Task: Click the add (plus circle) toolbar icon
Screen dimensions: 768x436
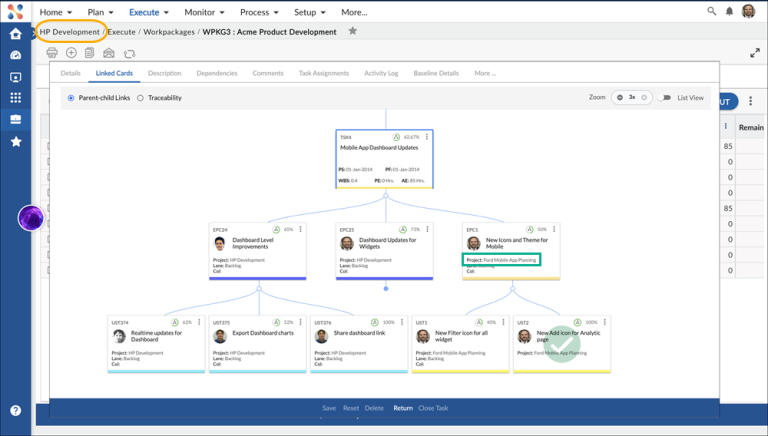Action: click(71, 52)
